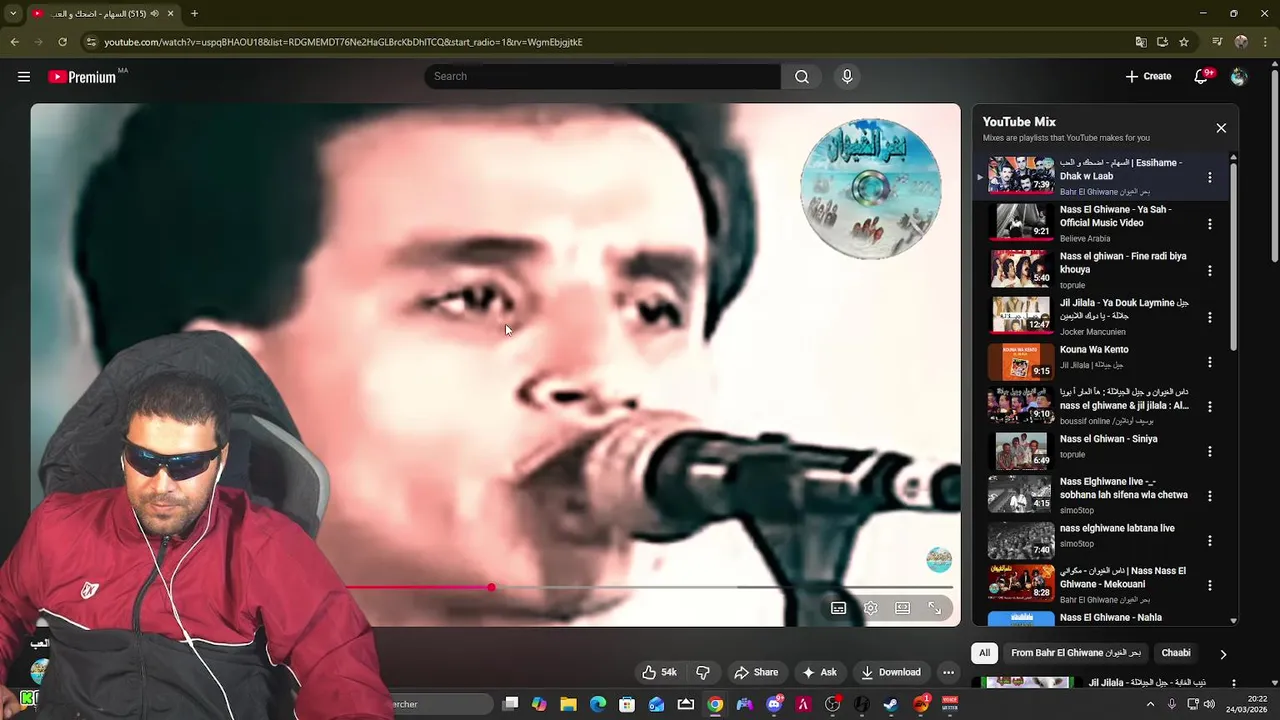Open Chrome three-dot menu
The height and width of the screenshot is (720, 1280).
point(1265,42)
